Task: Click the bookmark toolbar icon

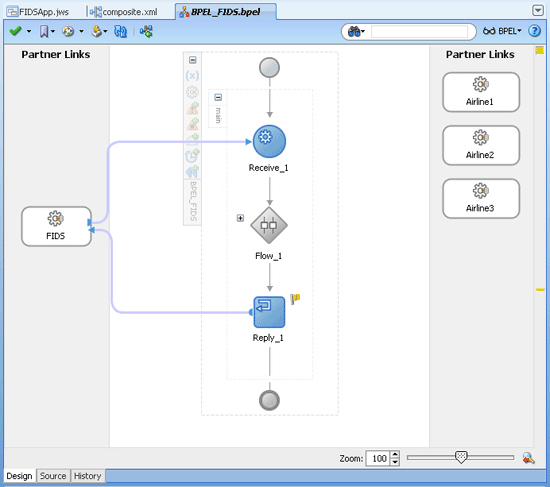Action: click(x=44, y=32)
